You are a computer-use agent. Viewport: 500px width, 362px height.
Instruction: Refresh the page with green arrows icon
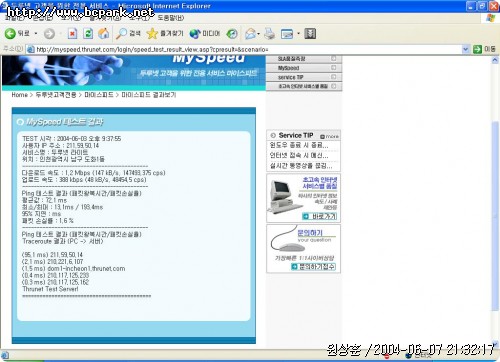[x=88, y=33]
